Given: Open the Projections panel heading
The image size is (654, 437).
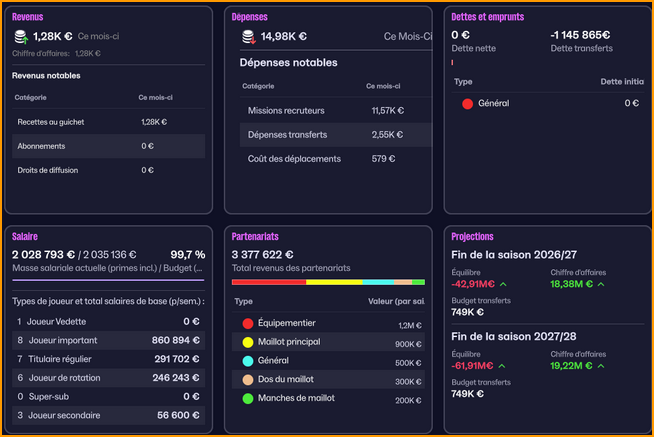Looking at the screenshot, I should click(472, 237).
